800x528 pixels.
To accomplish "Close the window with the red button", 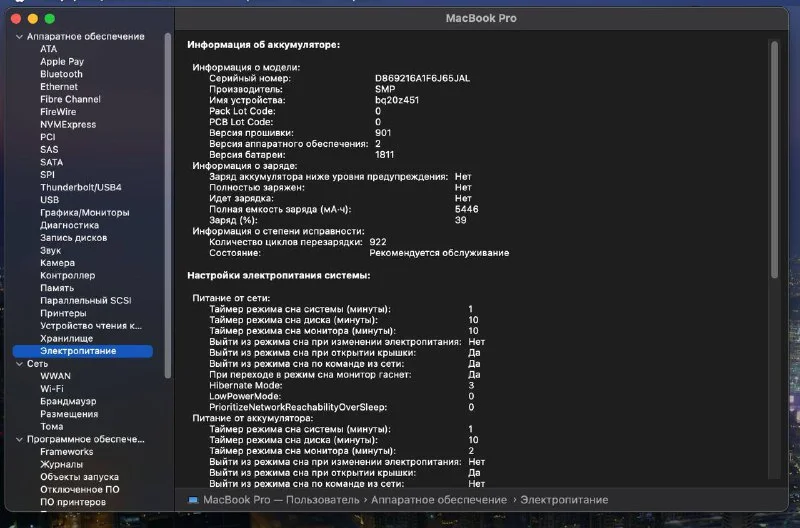I will click(x=14, y=18).
